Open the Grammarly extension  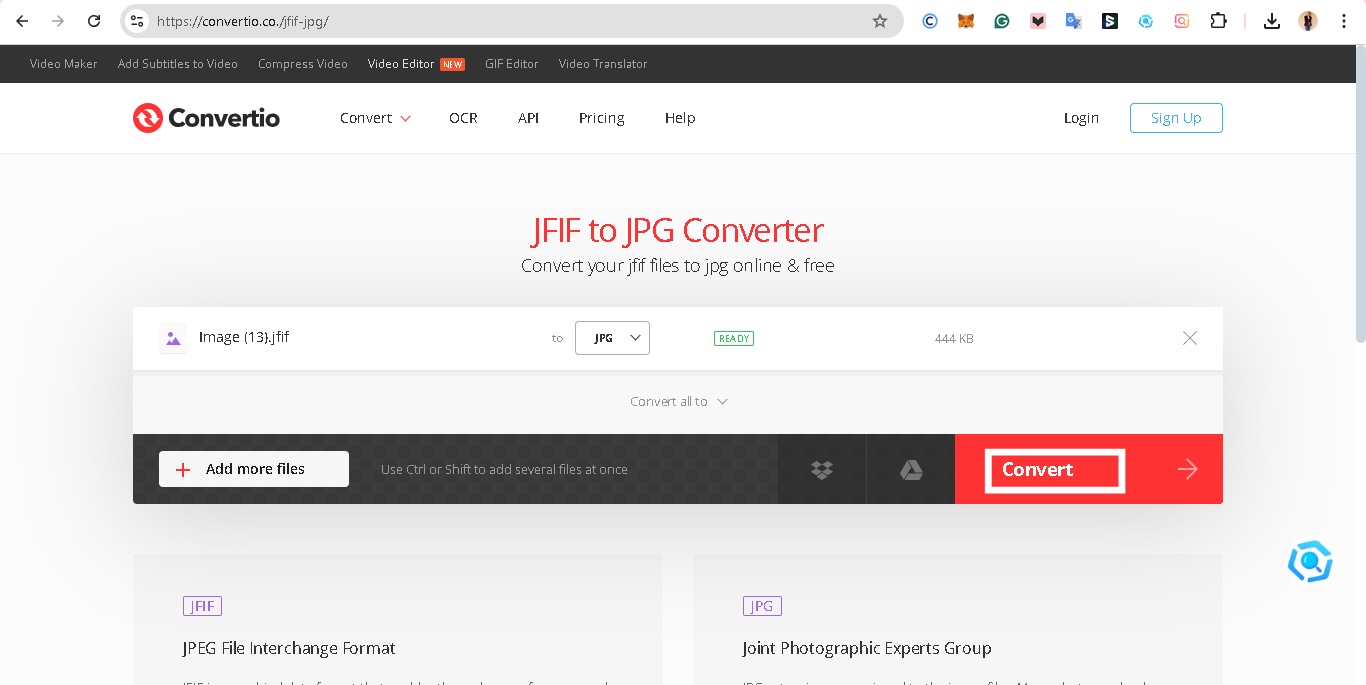pyautogui.click(x=1002, y=20)
